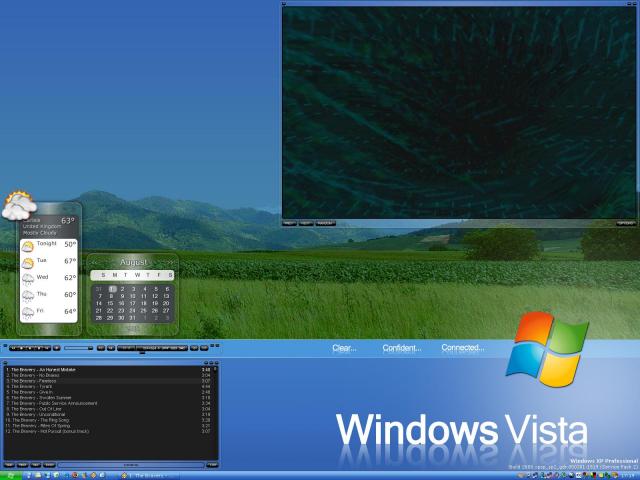
Task: Select track 6 Swollen Summer in playlist
Action: pyautogui.click(x=108, y=398)
